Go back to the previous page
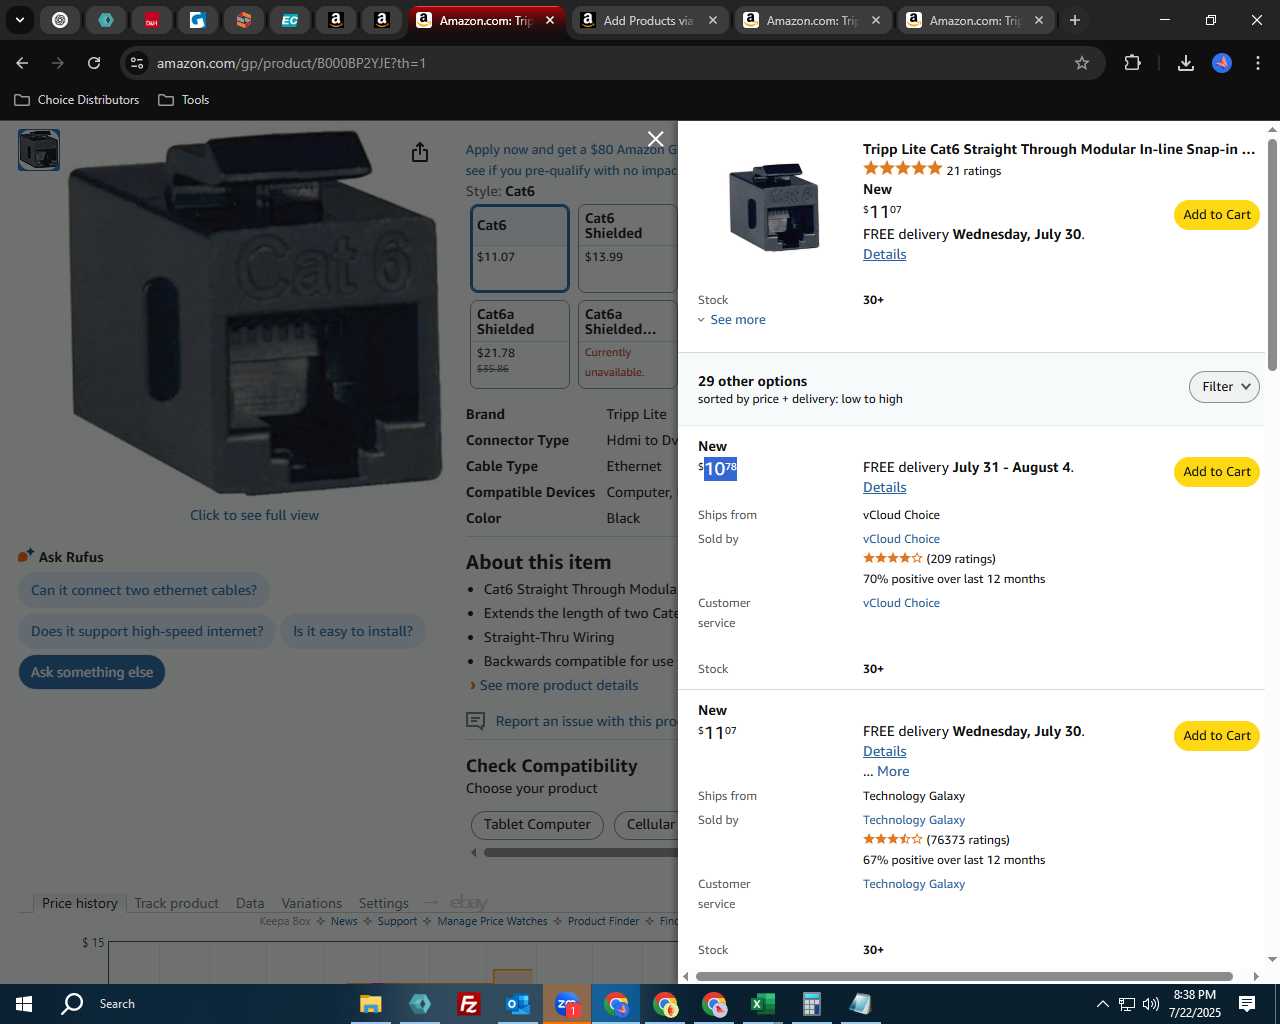1280x1024 pixels. point(22,63)
